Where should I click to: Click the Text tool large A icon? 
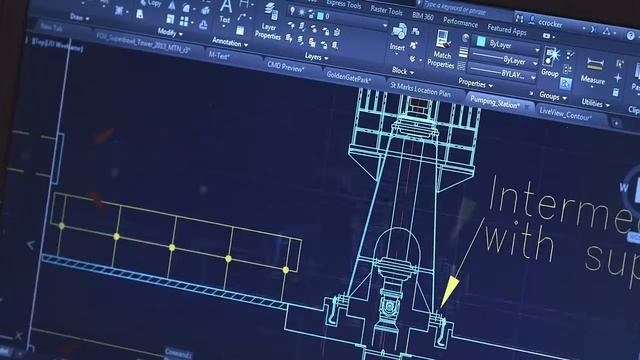coord(226,6)
